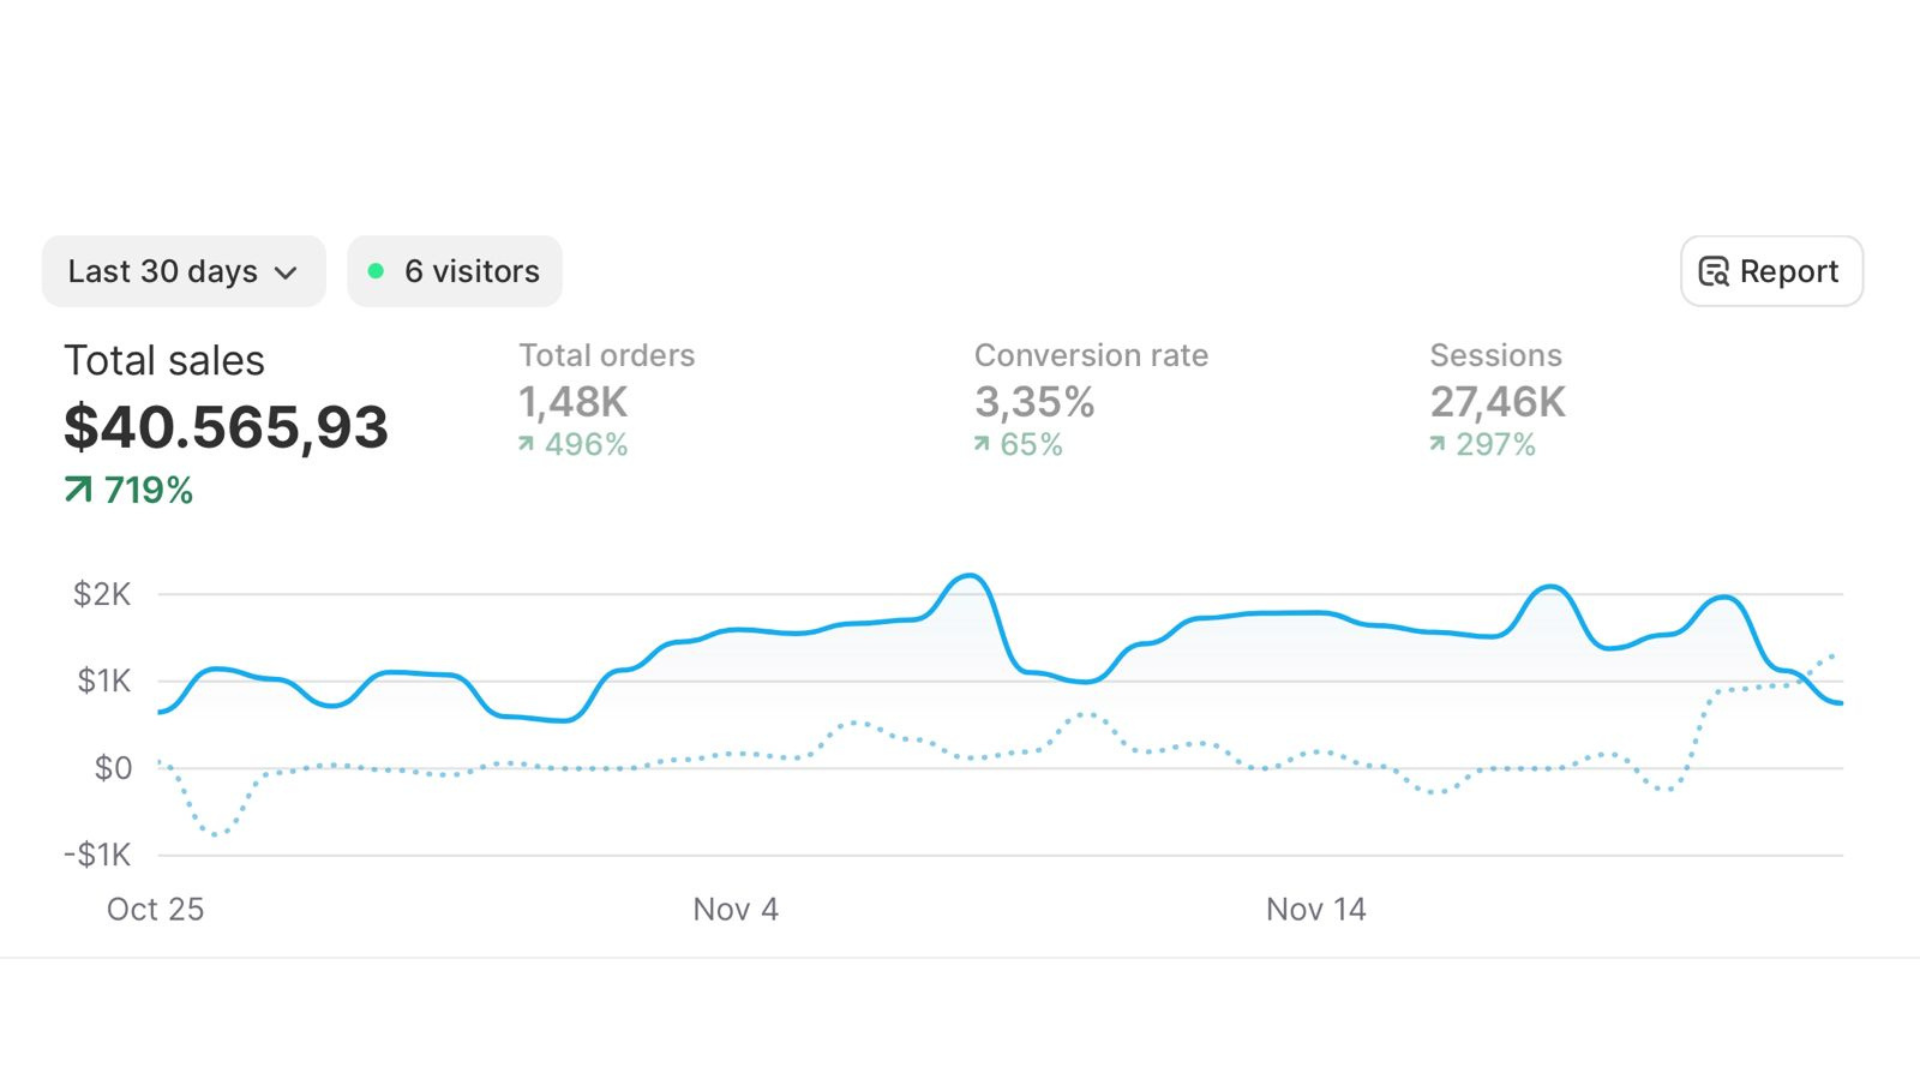Click the green live visitors status dot
Viewport: 1920px width, 1080px height.
[376, 271]
